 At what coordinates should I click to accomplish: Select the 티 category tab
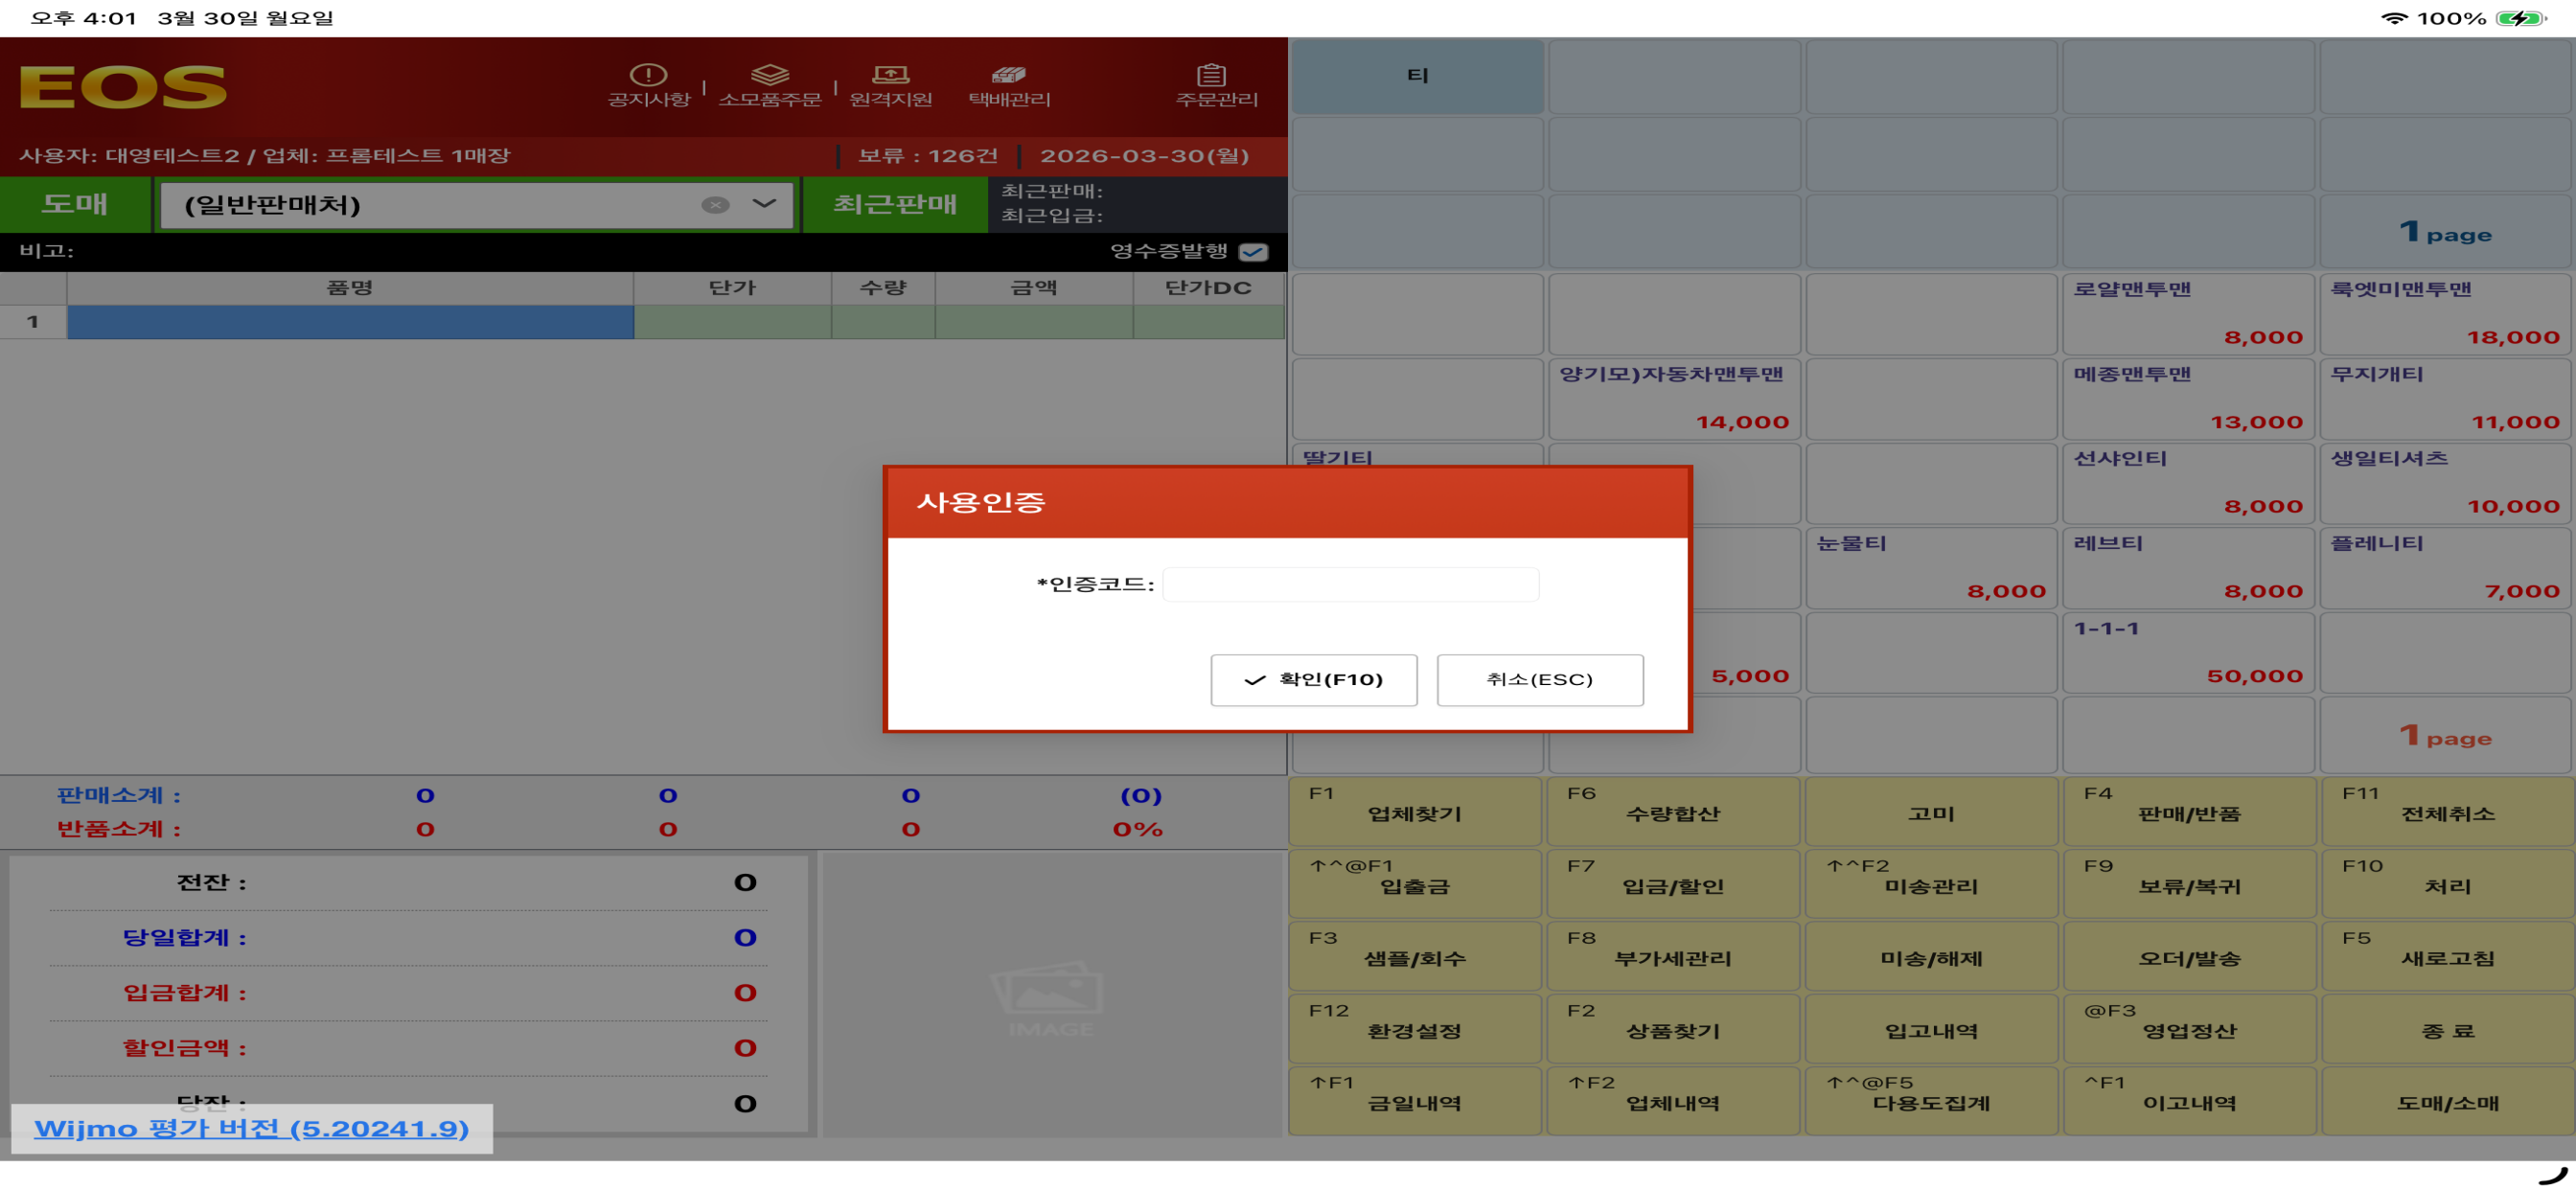(x=1417, y=76)
